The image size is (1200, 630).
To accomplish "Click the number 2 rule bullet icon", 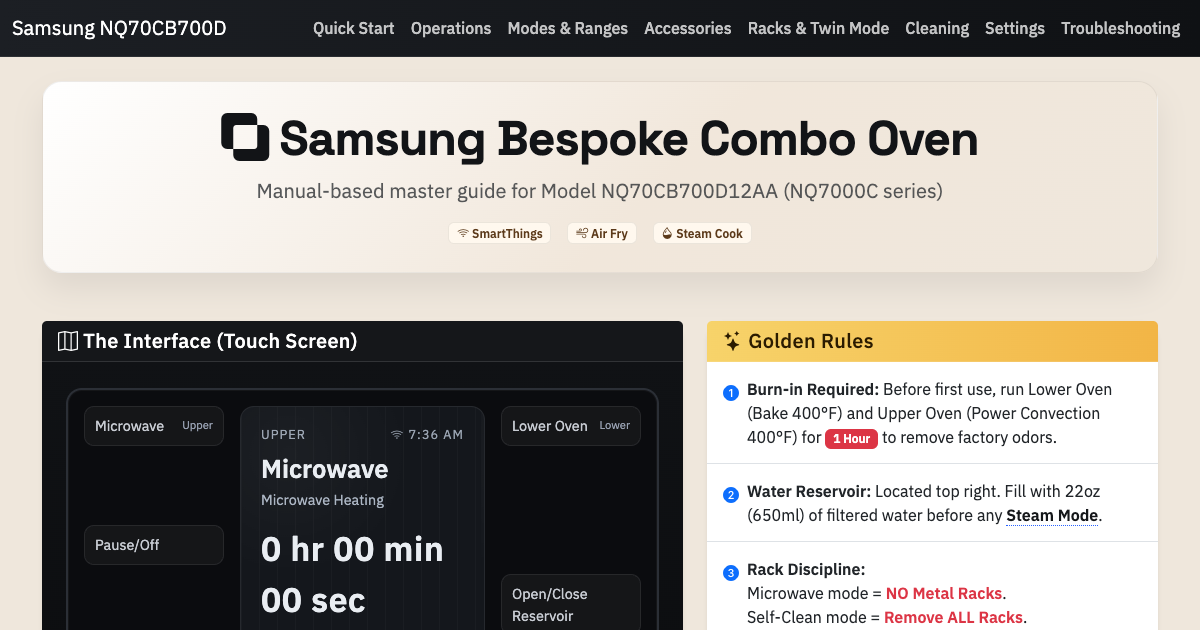I will pos(731,494).
